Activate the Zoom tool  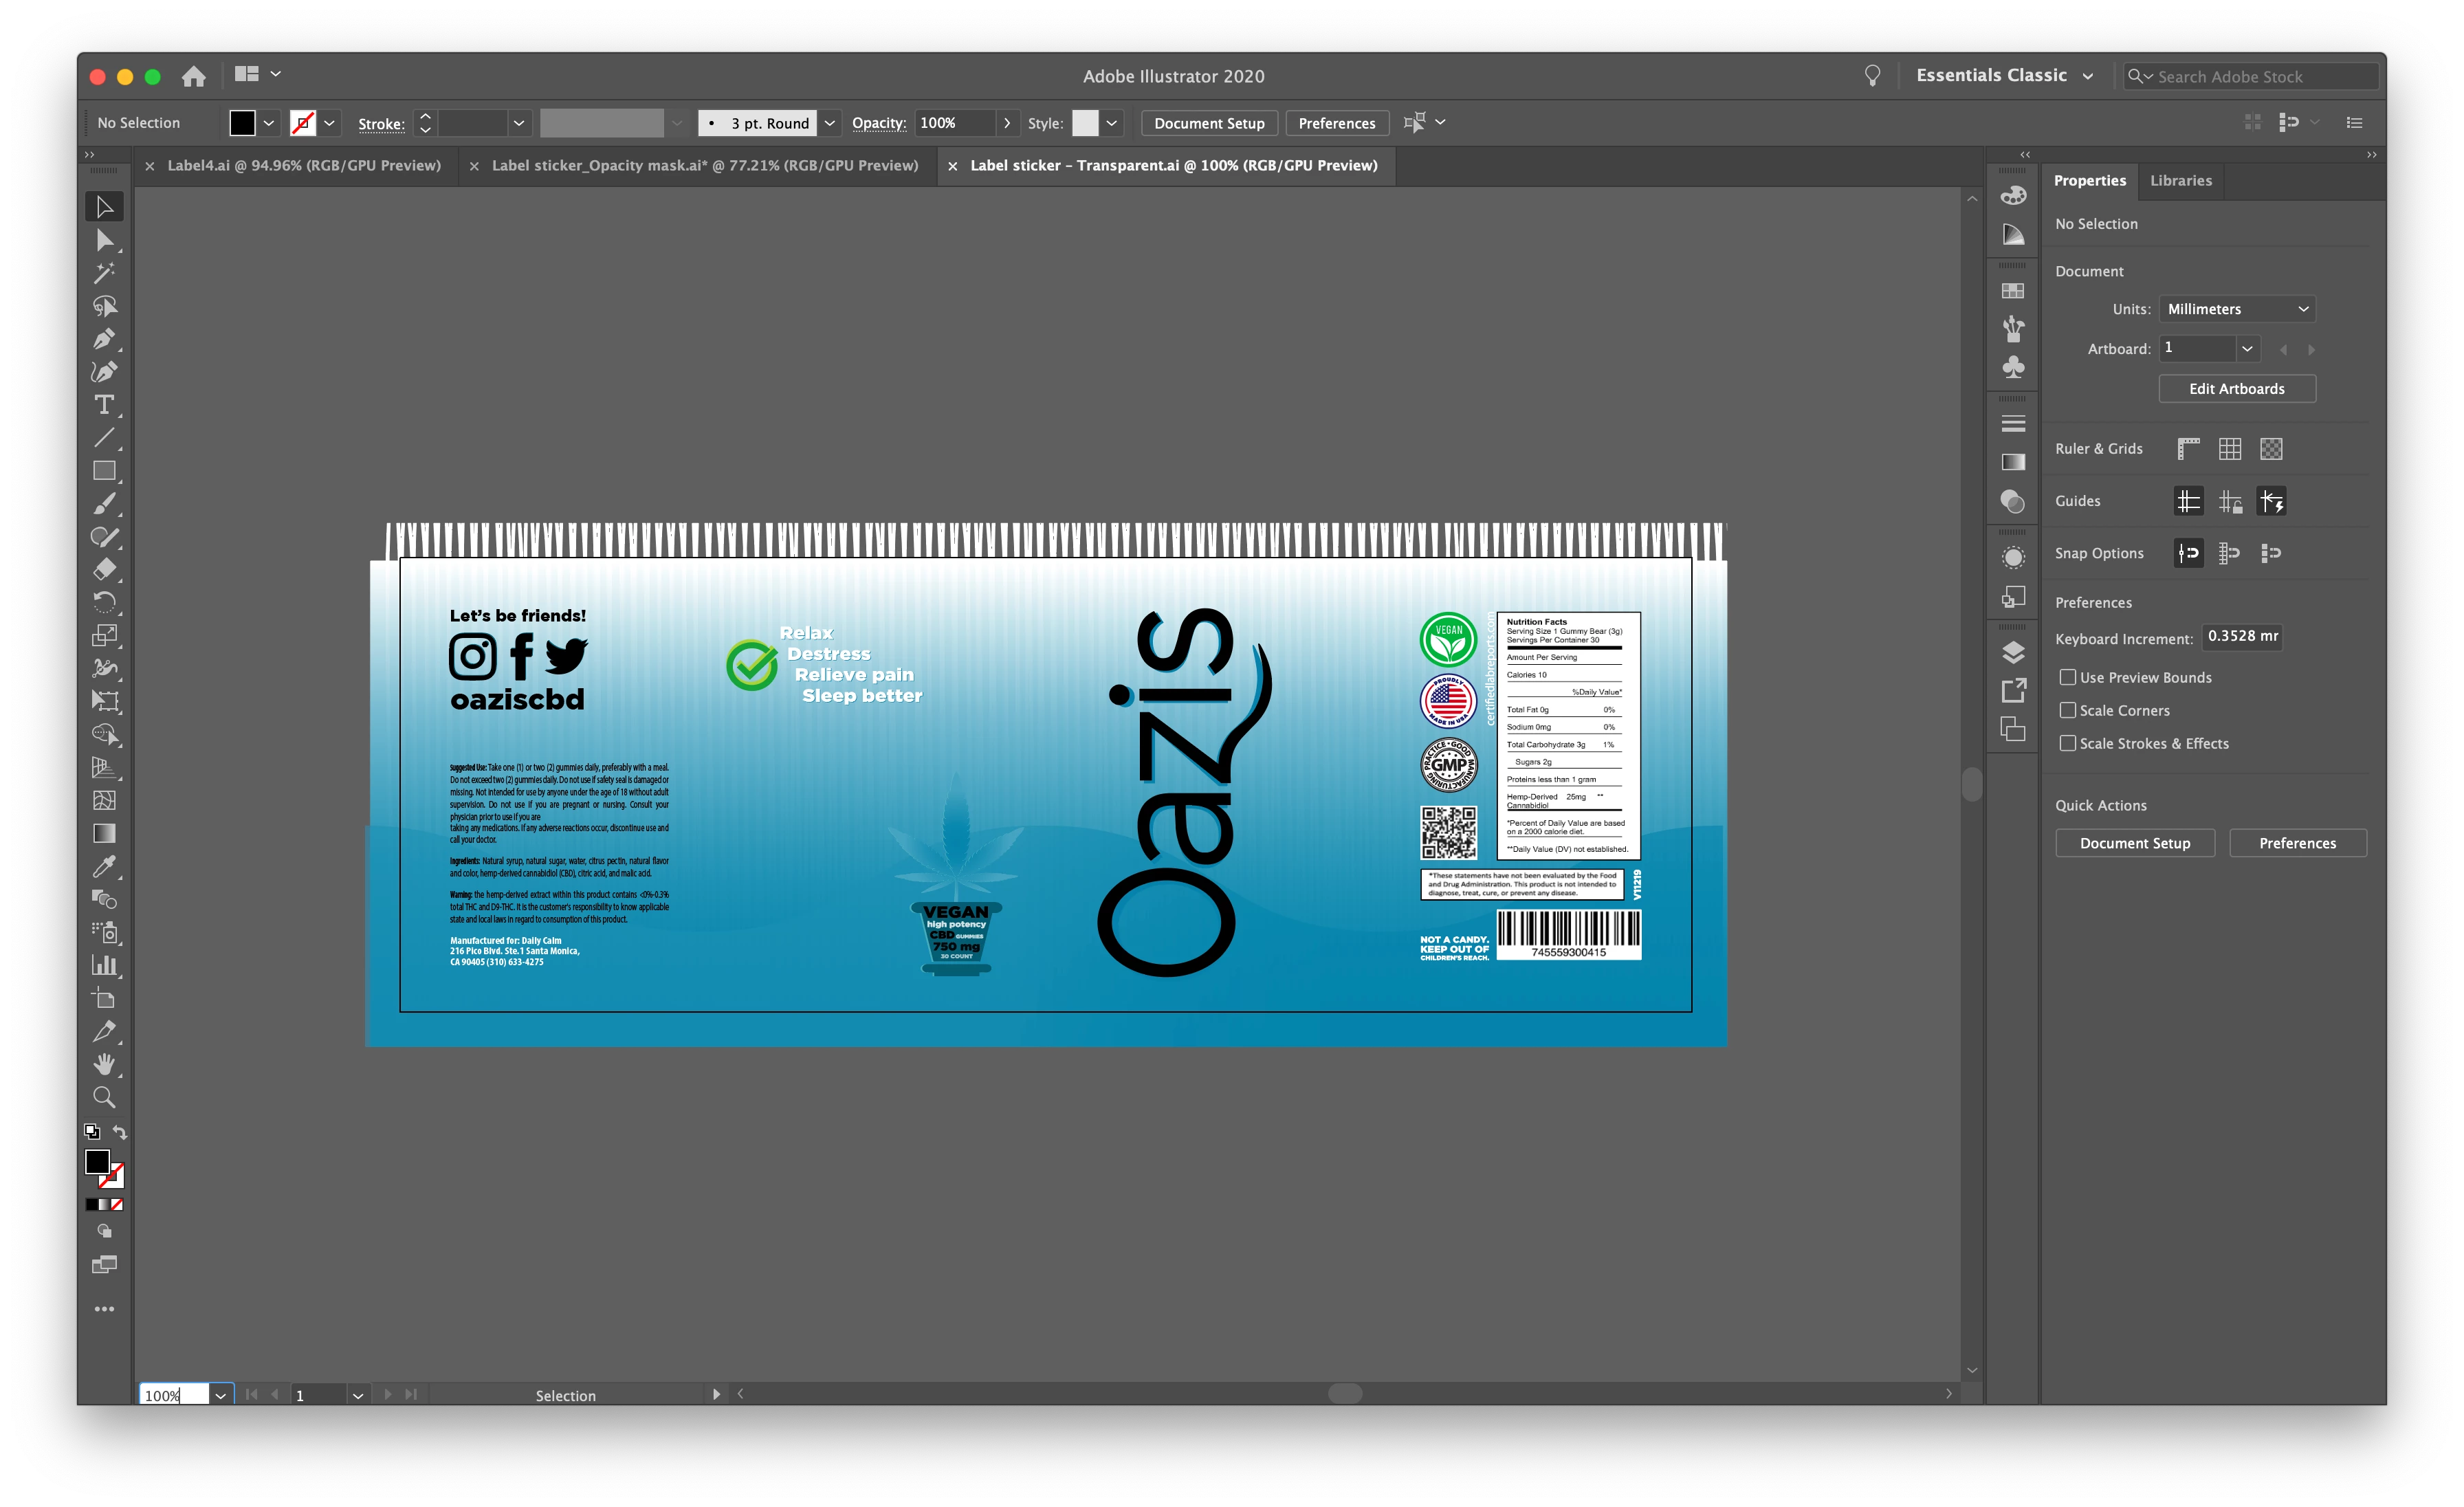(103, 1097)
